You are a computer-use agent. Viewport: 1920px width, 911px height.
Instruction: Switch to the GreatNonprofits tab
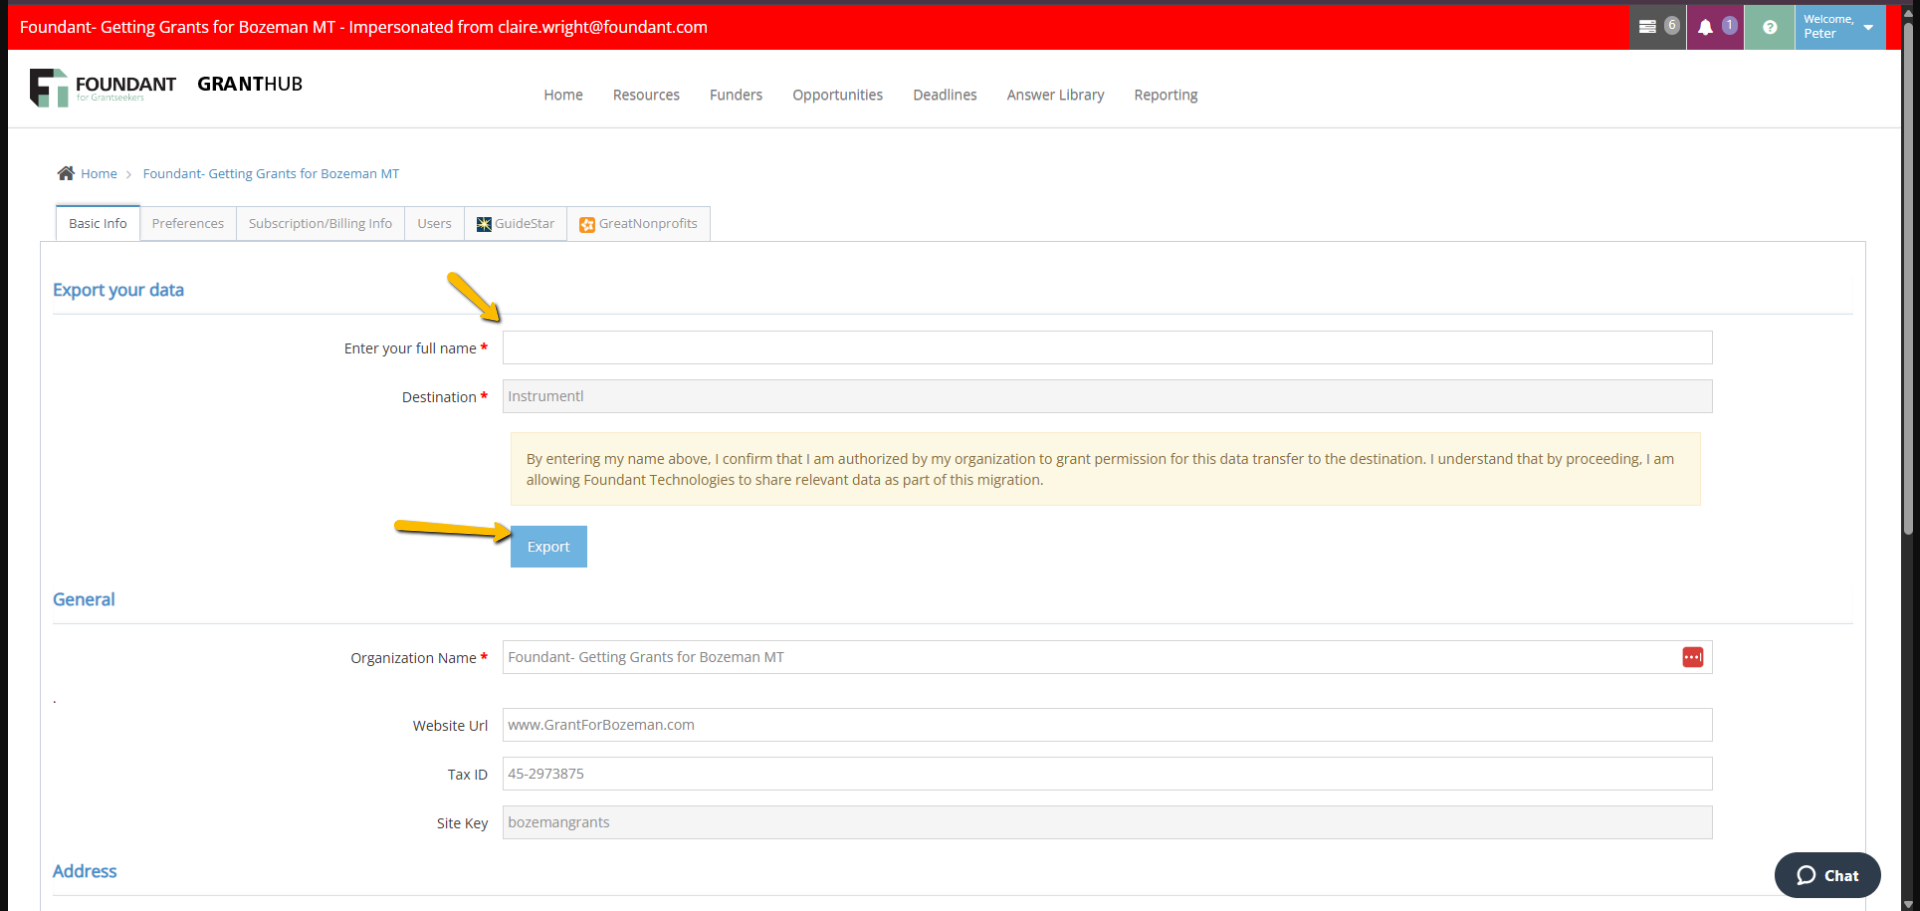(638, 223)
